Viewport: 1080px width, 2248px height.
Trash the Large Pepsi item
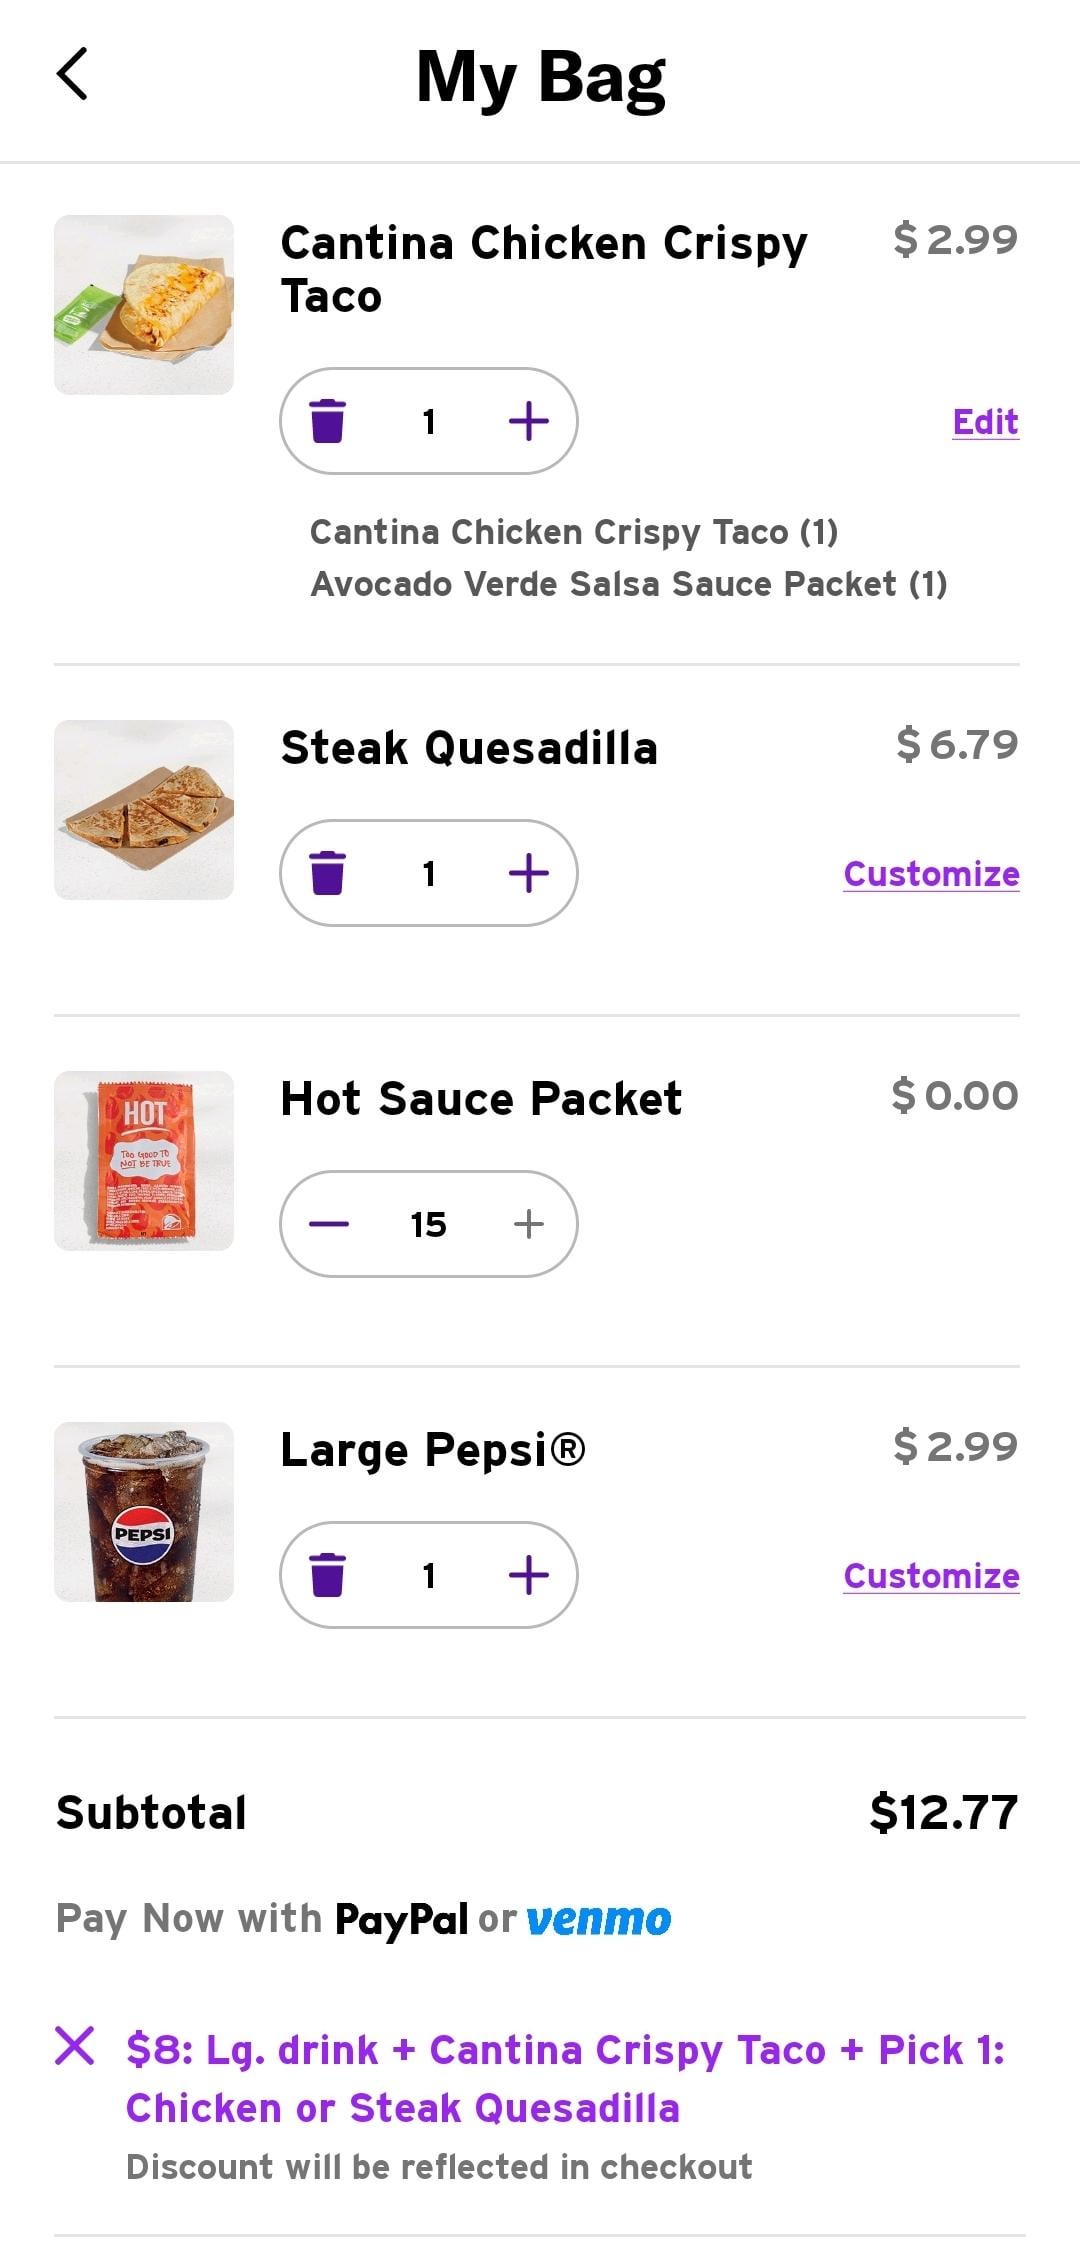coord(327,1575)
